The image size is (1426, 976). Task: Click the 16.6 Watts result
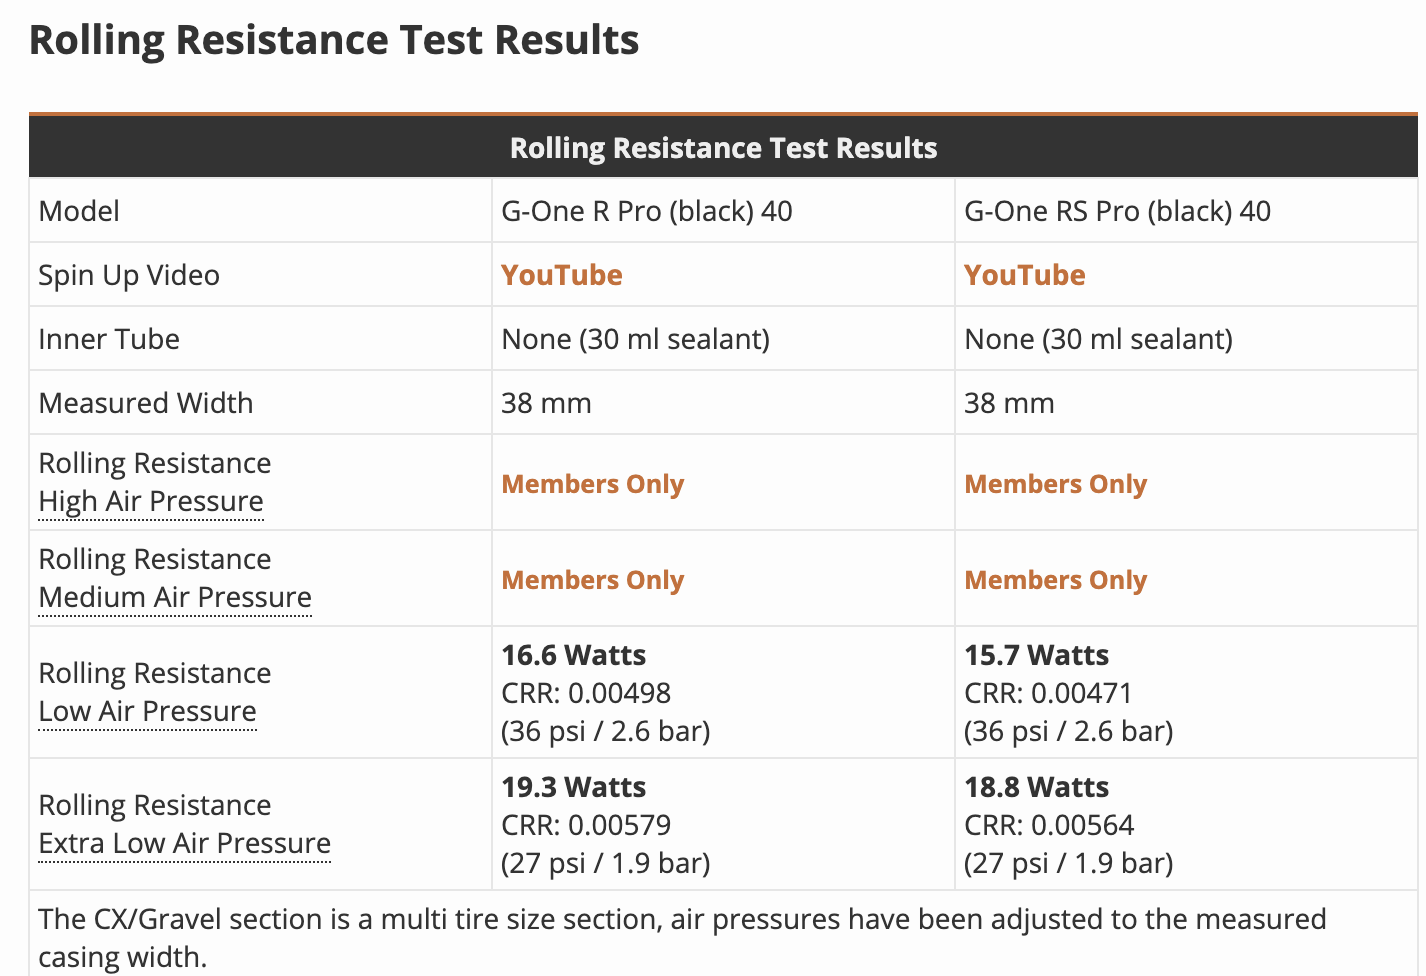(573, 655)
